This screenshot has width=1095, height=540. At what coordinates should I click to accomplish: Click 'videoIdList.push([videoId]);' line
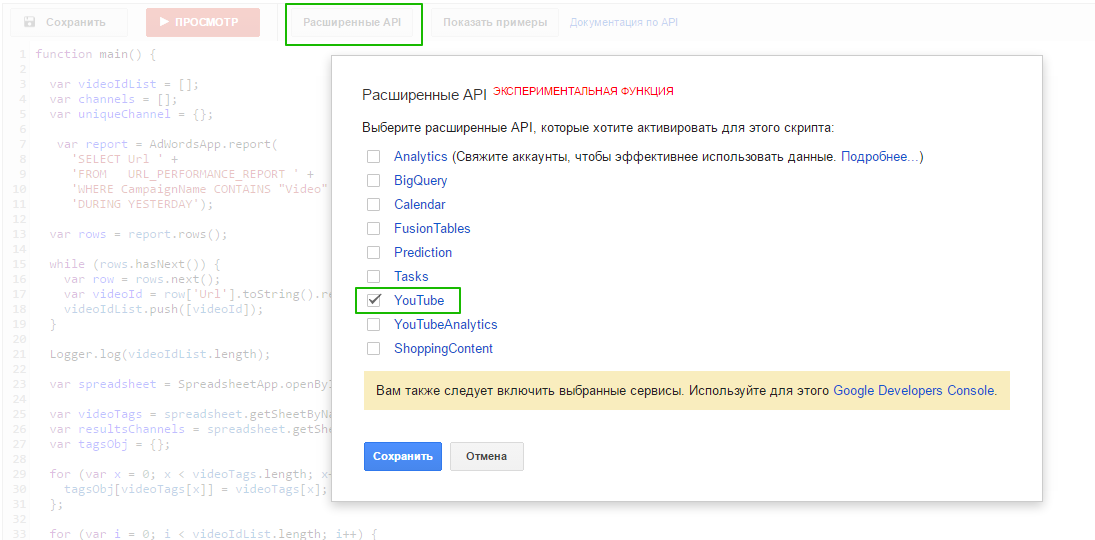point(163,309)
